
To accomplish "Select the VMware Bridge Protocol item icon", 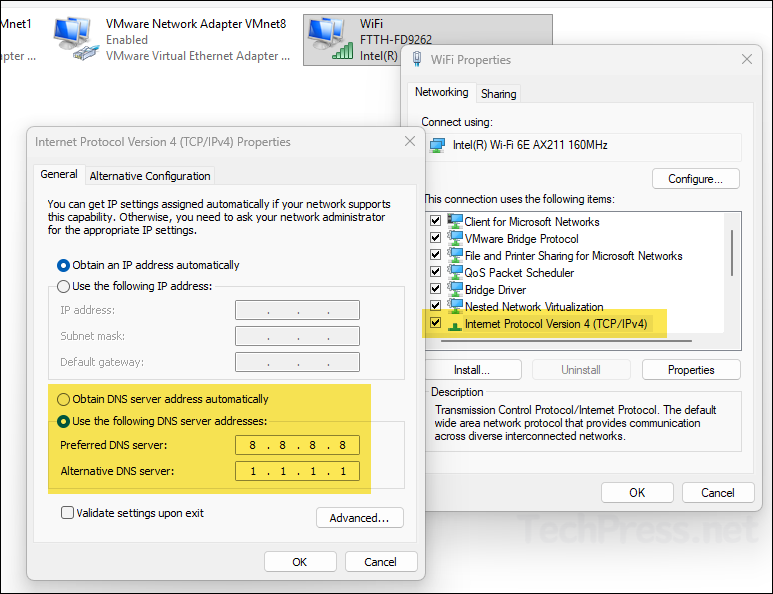I will click(456, 239).
